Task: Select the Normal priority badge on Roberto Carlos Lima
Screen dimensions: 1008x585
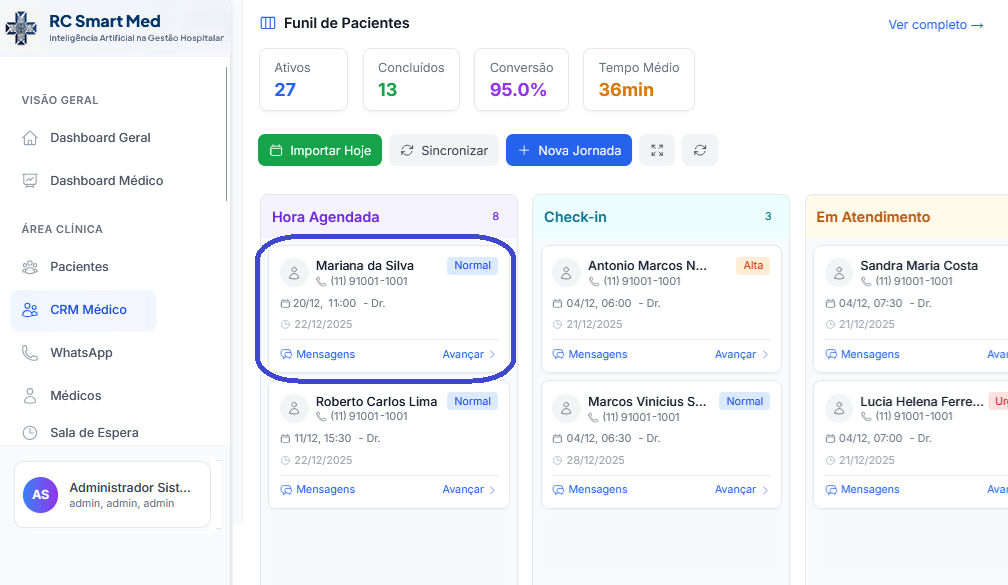Action: [x=472, y=401]
